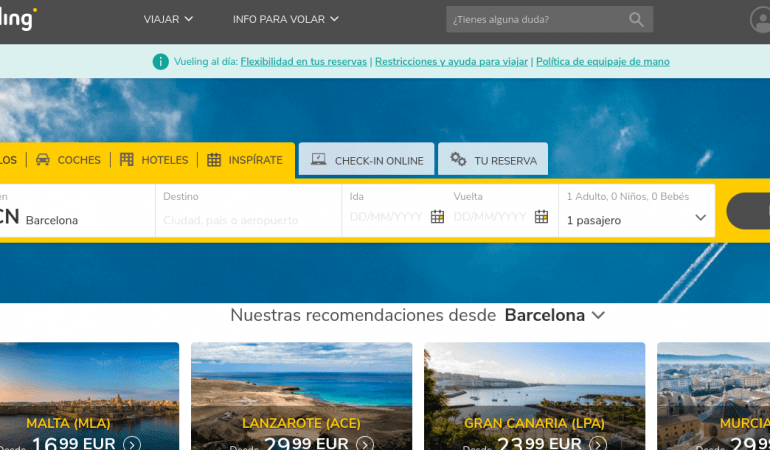Click the arrow icon on Lanzarote price
Image resolution: width=770 pixels, height=450 pixels.
click(364, 444)
